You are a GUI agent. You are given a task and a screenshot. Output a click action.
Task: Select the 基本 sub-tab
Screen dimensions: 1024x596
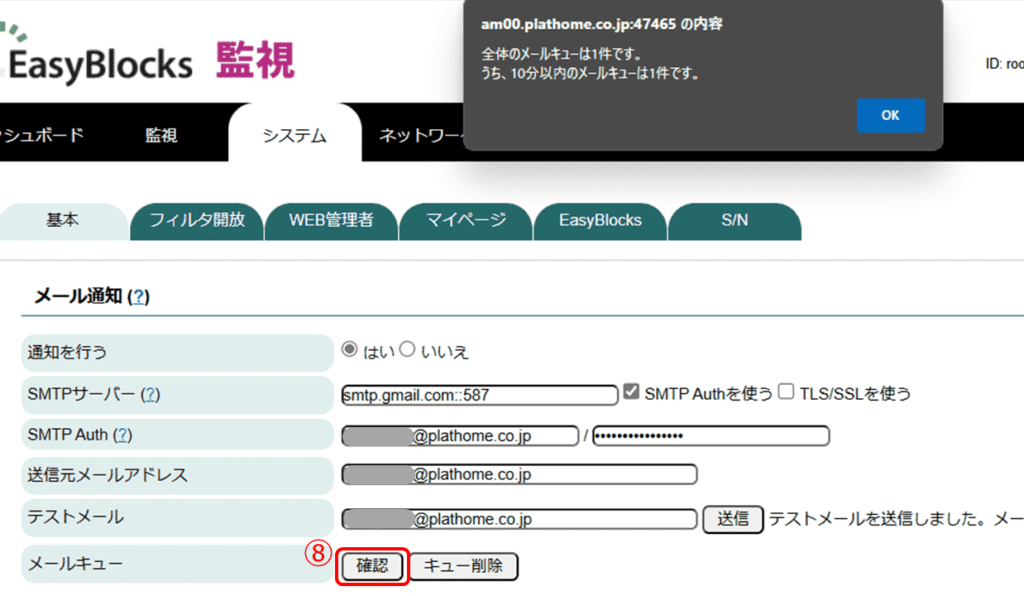pyautogui.click(x=64, y=222)
